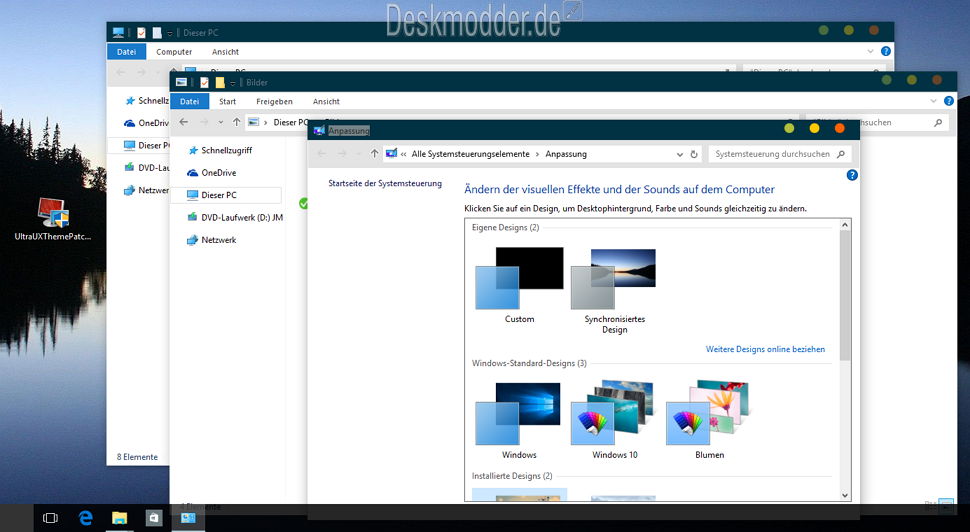This screenshot has height=532, width=970.
Task: Go back in the Bilder window
Action: pos(184,122)
